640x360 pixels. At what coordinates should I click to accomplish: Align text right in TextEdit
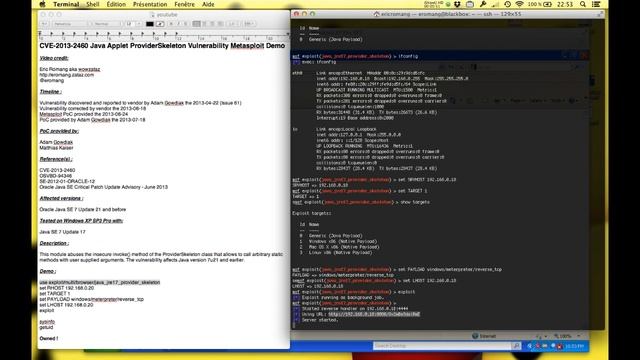coord(220,24)
